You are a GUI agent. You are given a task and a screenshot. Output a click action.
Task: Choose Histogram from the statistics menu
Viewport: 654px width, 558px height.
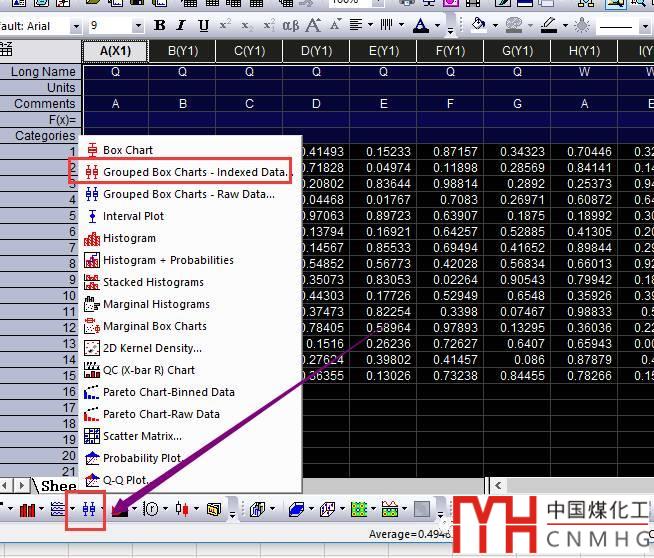pyautogui.click(x=129, y=238)
